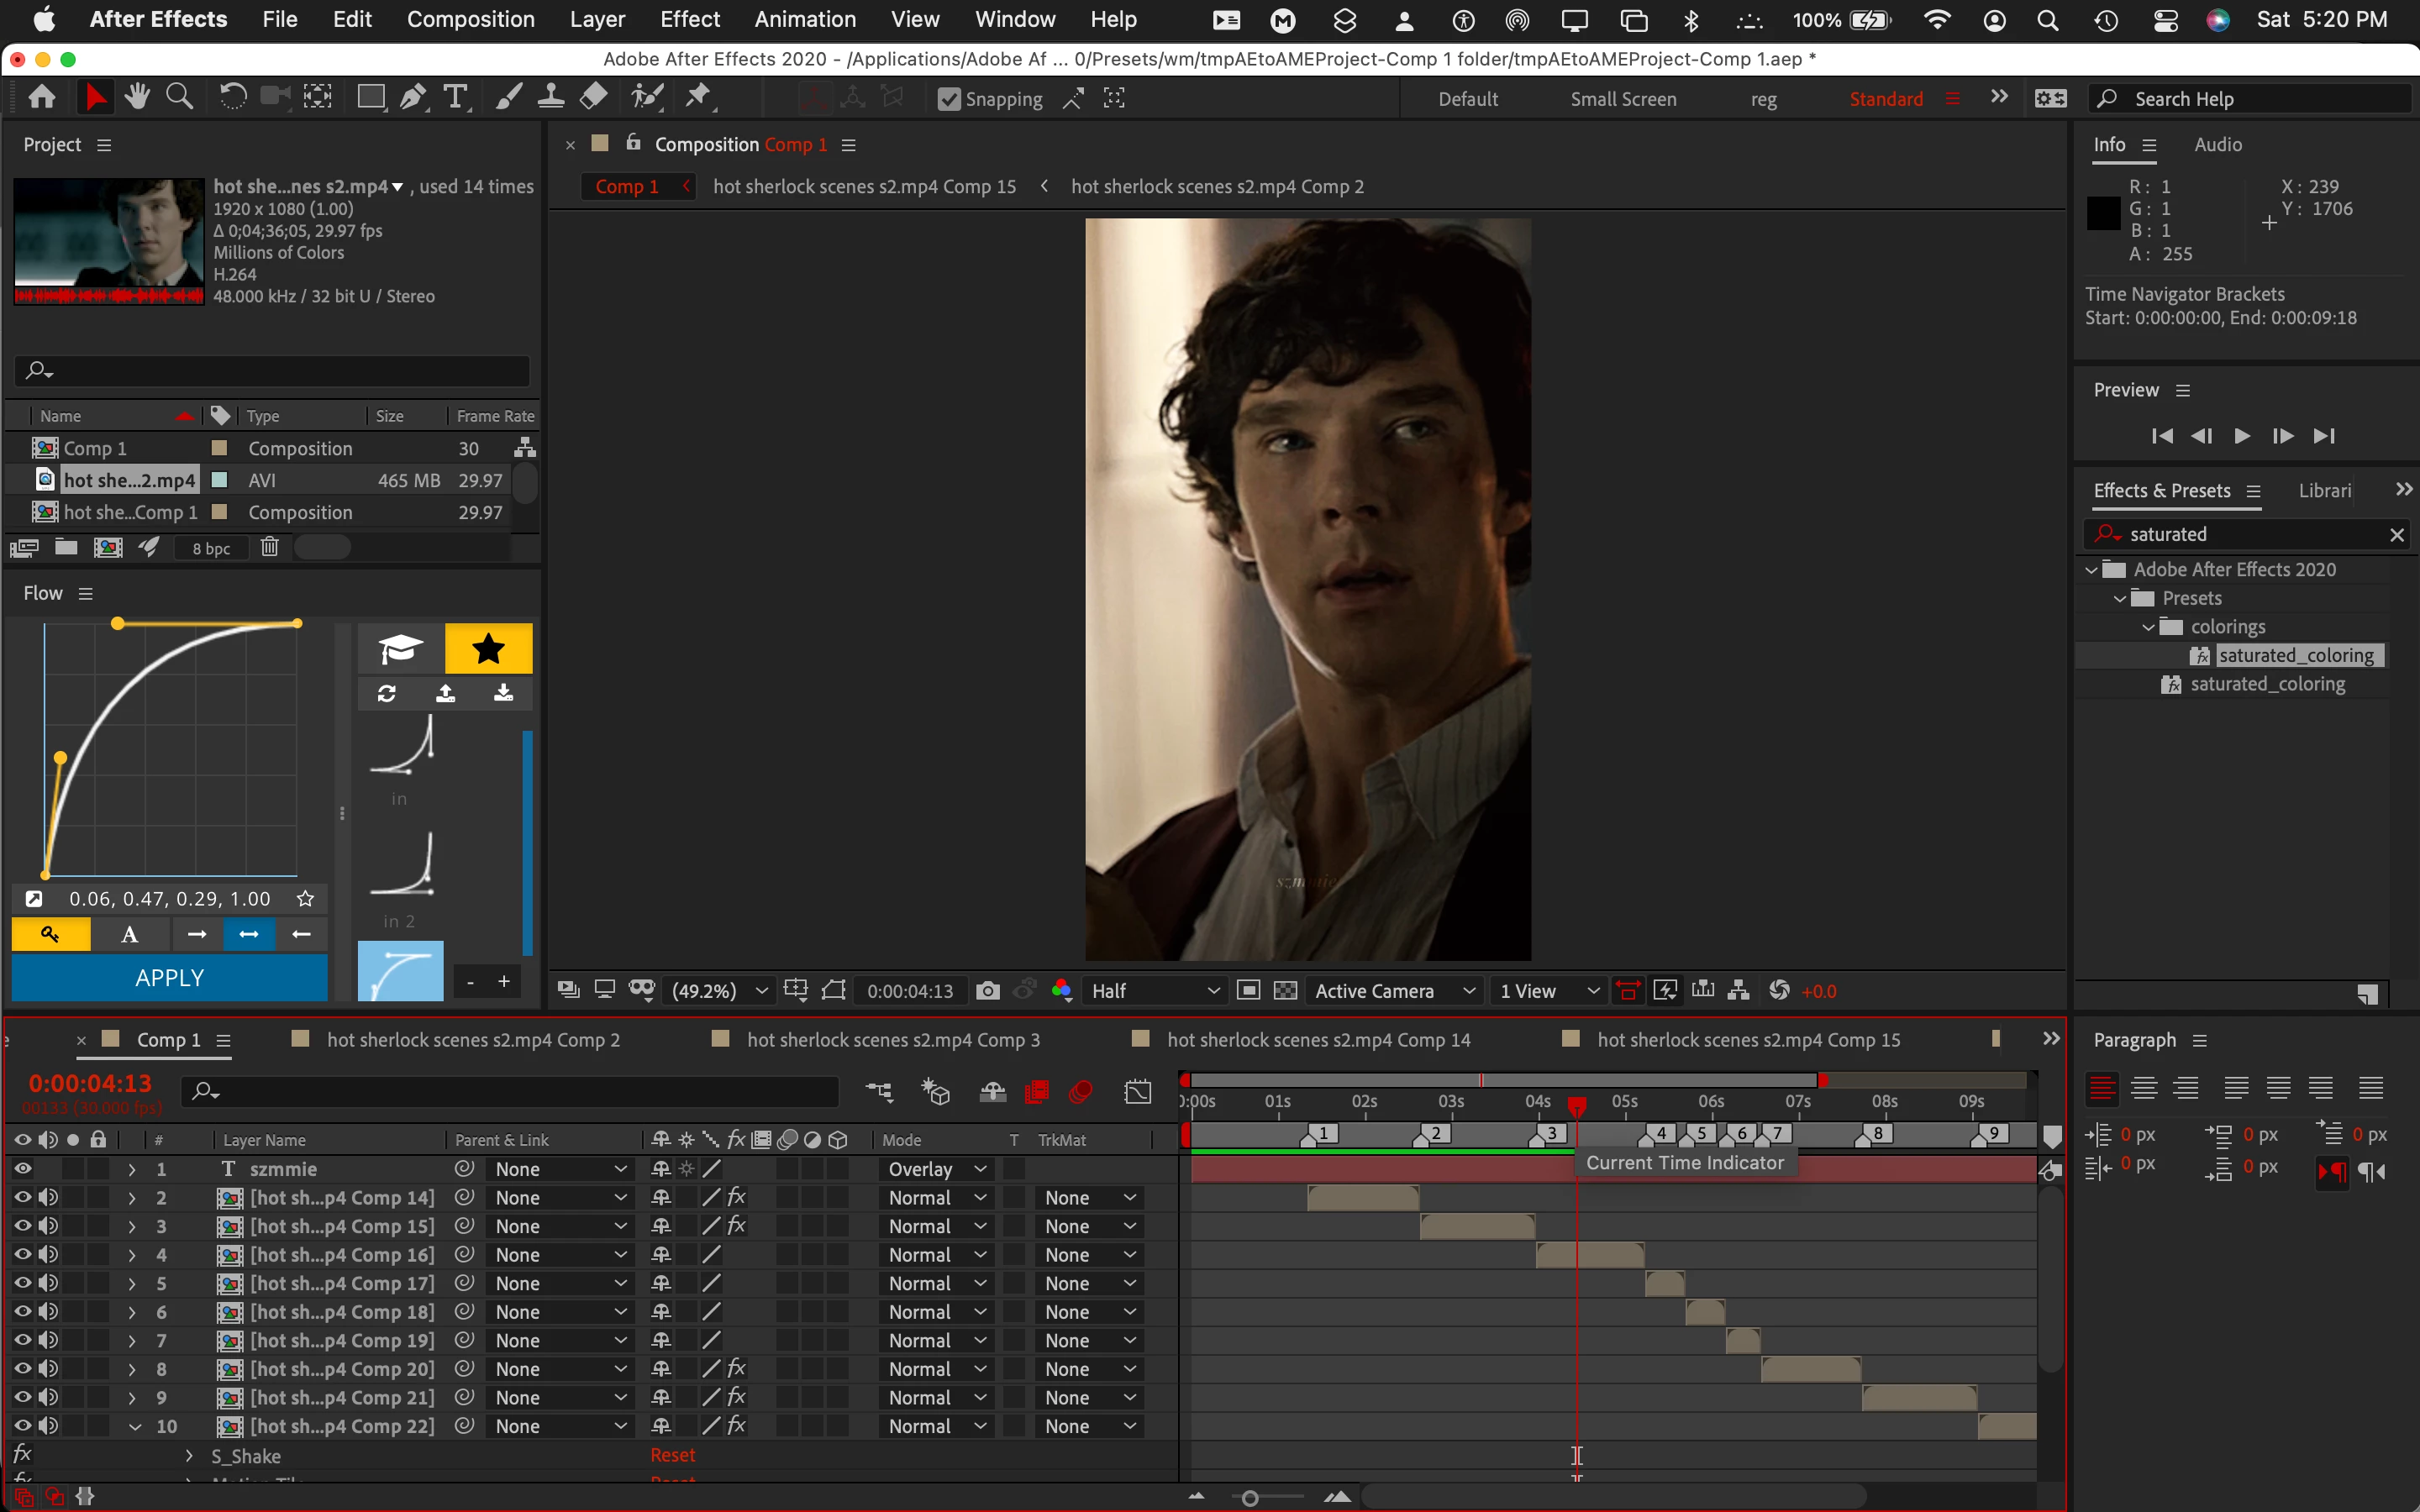The width and height of the screenshot is (2420, 1512).
Task: Mute audio of Comp 14 layer
Action: (x=47, y=1197)
